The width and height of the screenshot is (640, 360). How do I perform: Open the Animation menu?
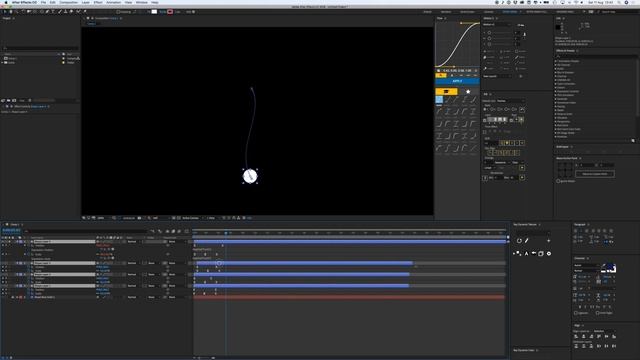click(x=113, y=2)
